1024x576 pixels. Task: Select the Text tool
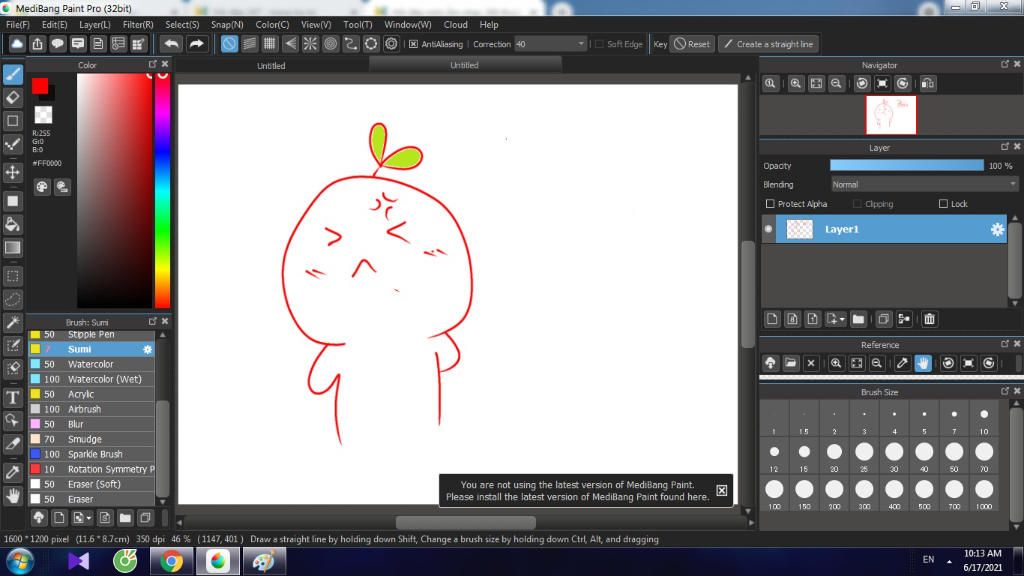[12, 397]
